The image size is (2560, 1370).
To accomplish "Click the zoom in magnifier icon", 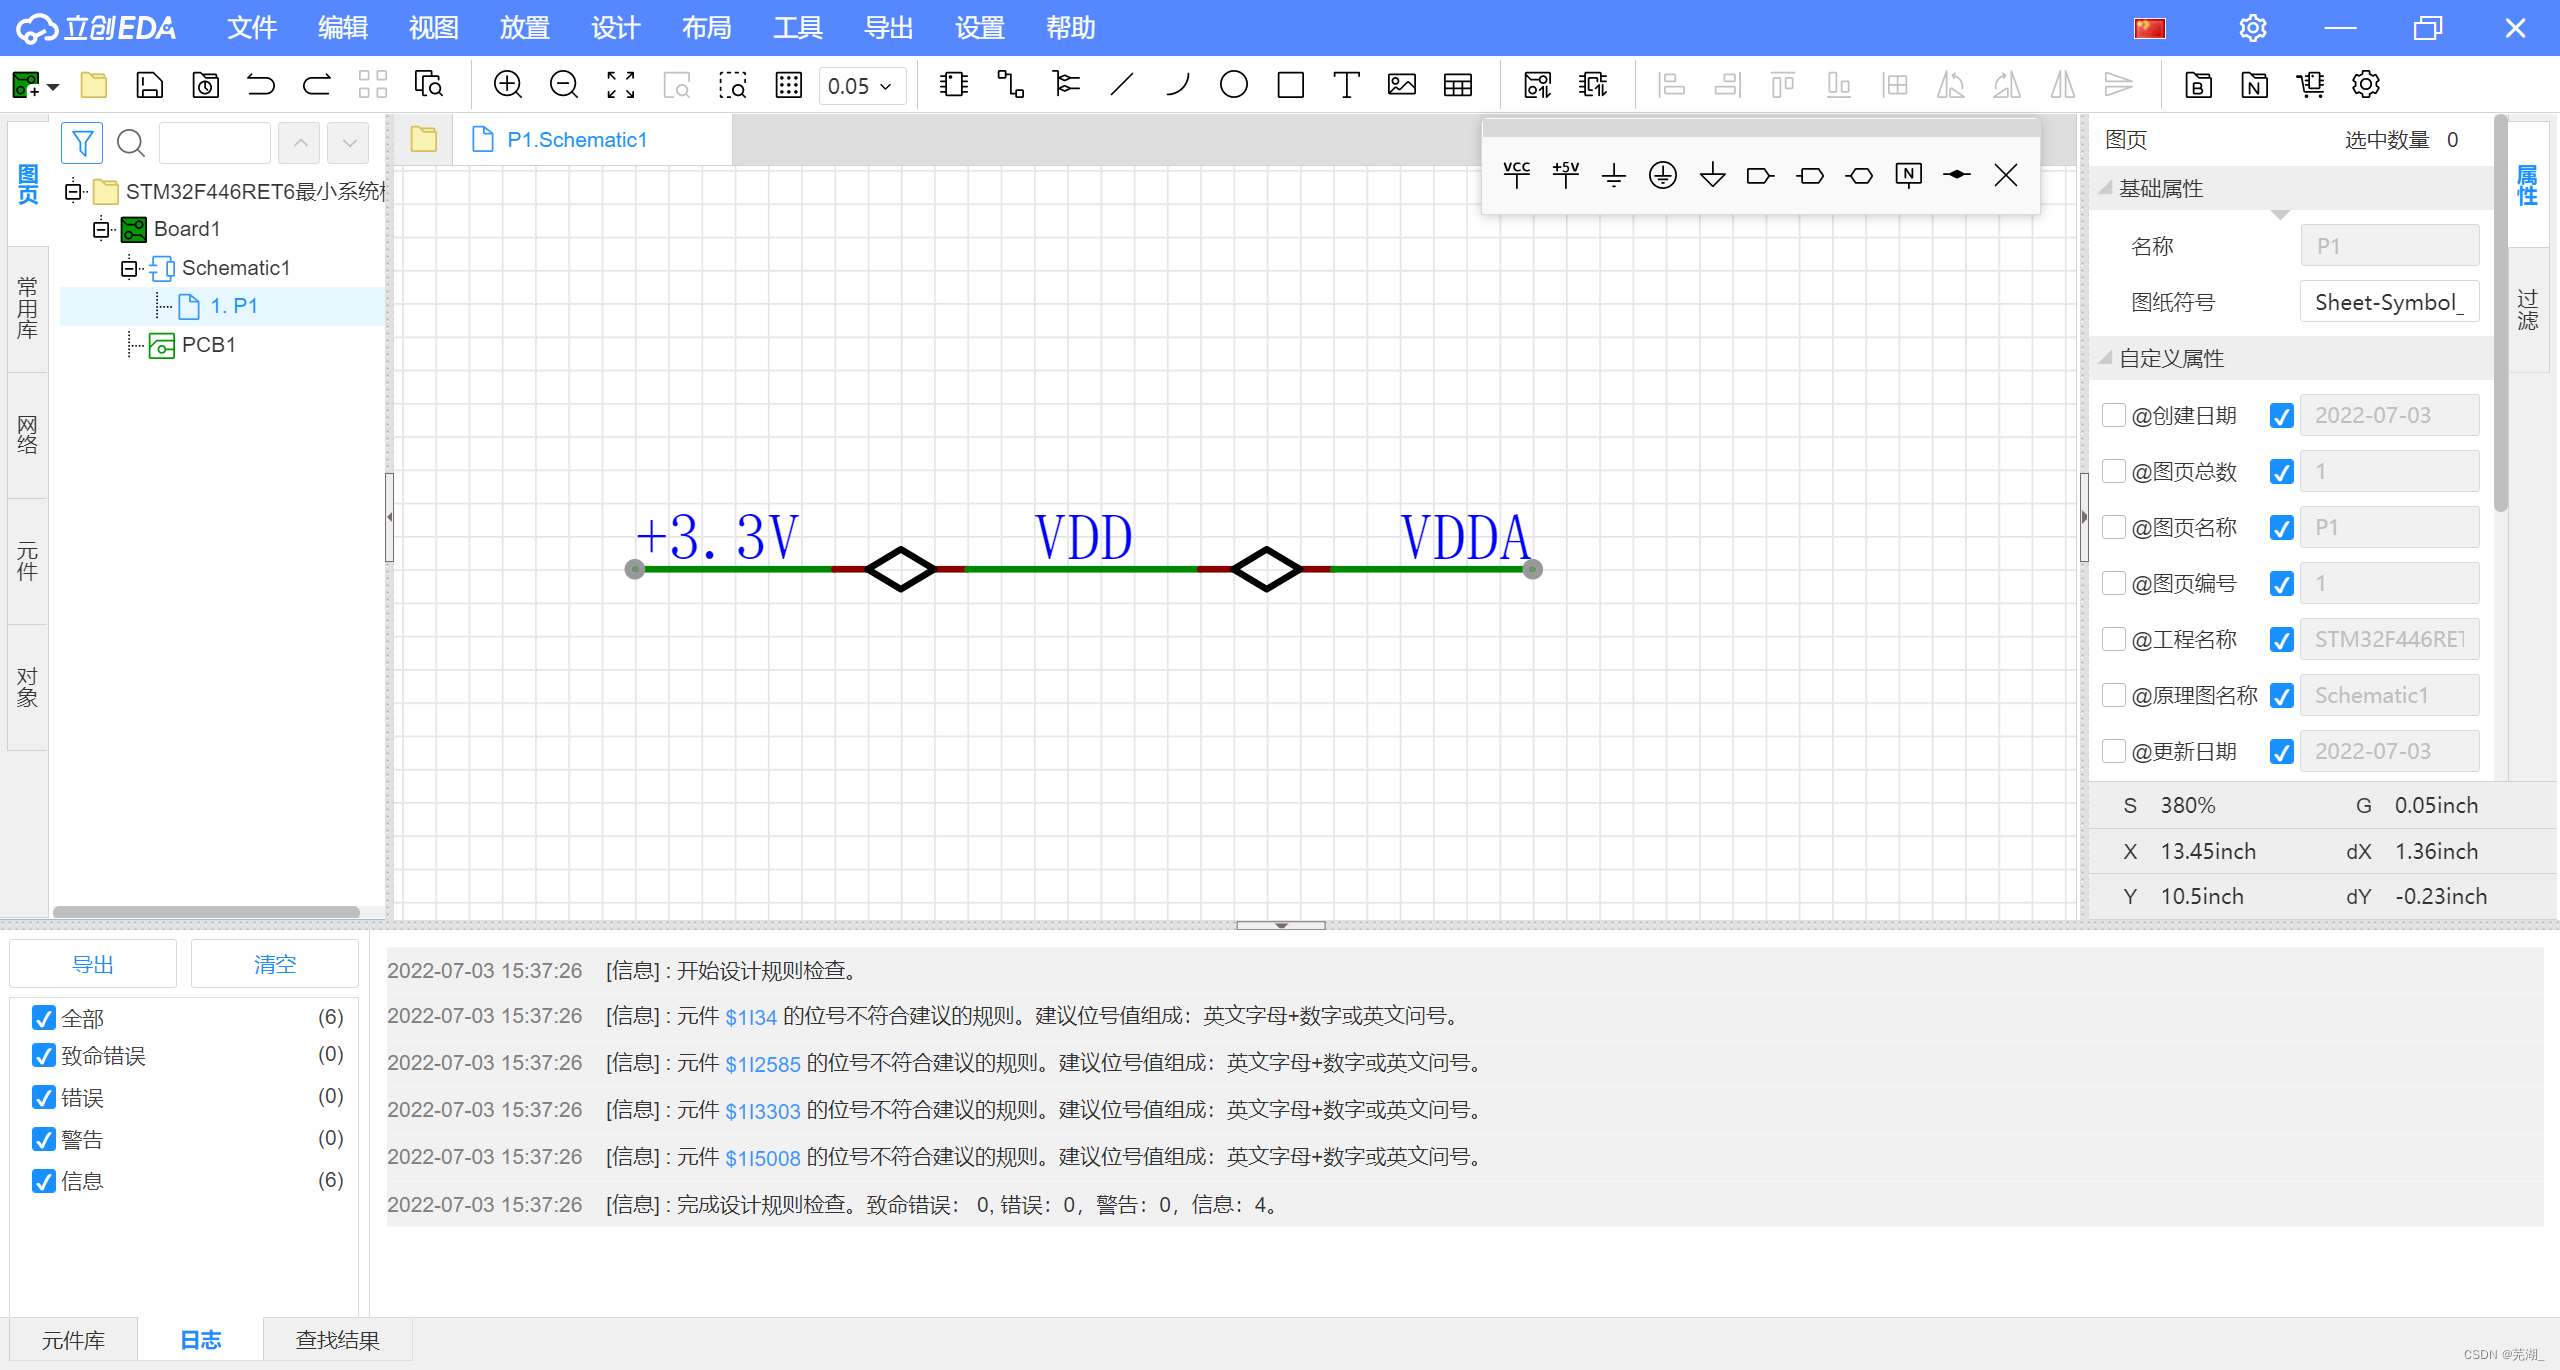I will coord(508,85).
